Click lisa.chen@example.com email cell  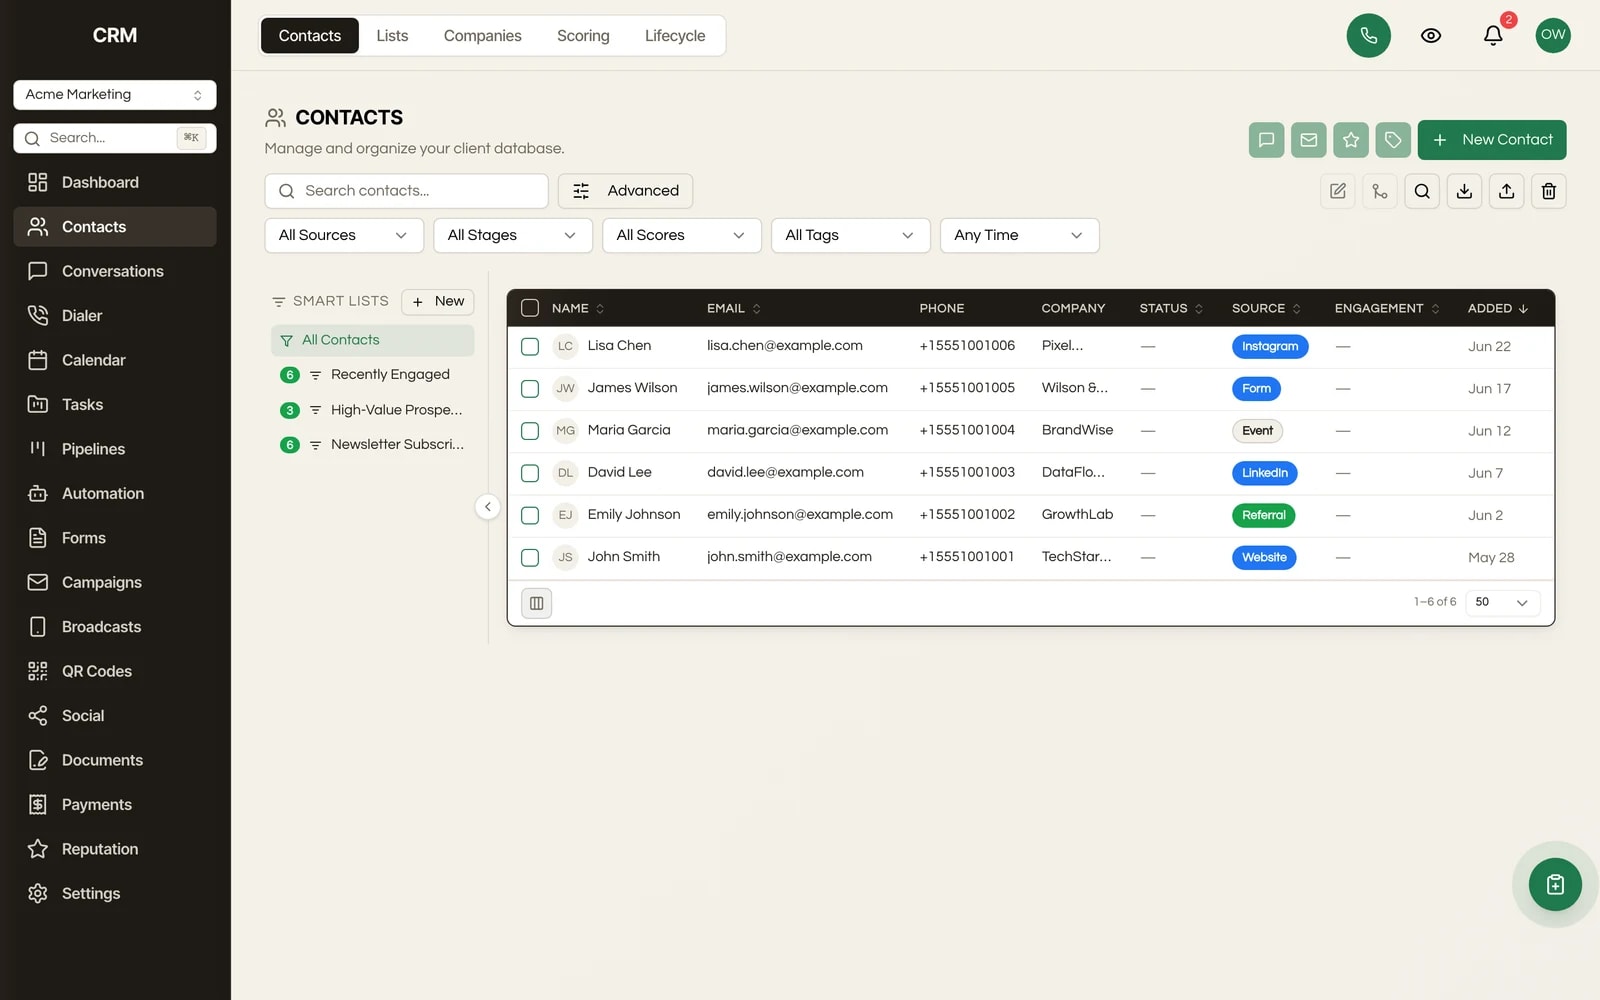pos(785,346)
